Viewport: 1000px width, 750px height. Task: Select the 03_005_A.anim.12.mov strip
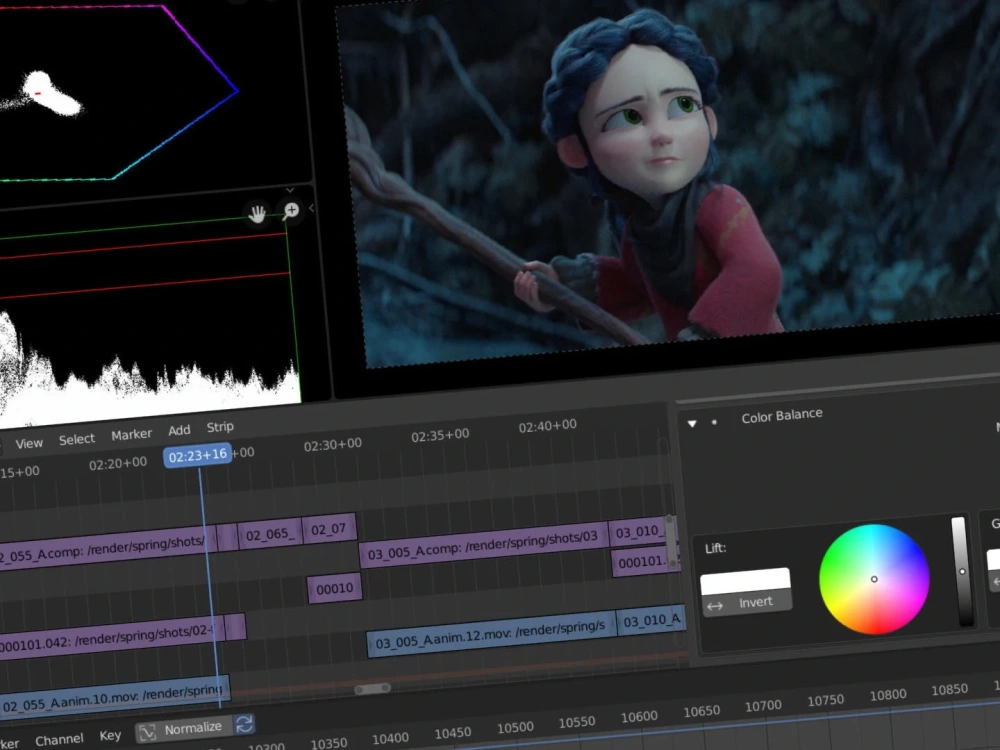coord(491,635)
